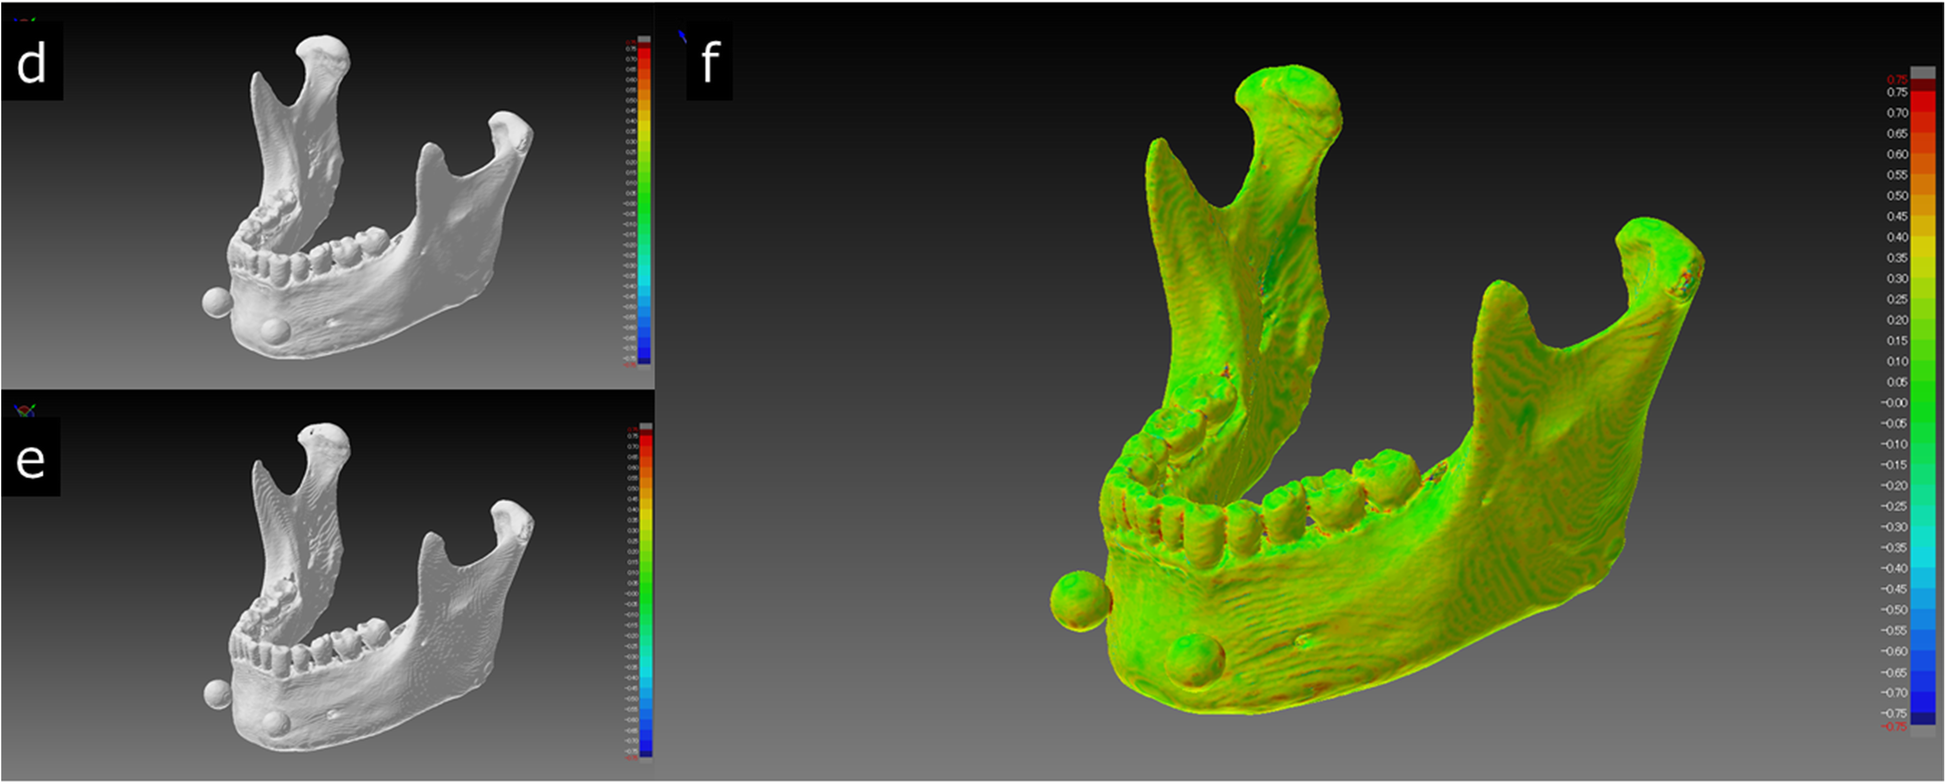Click the color scale bar in panel e
Viewport: 1946px width, 784px height.
[x=645, y=591]
